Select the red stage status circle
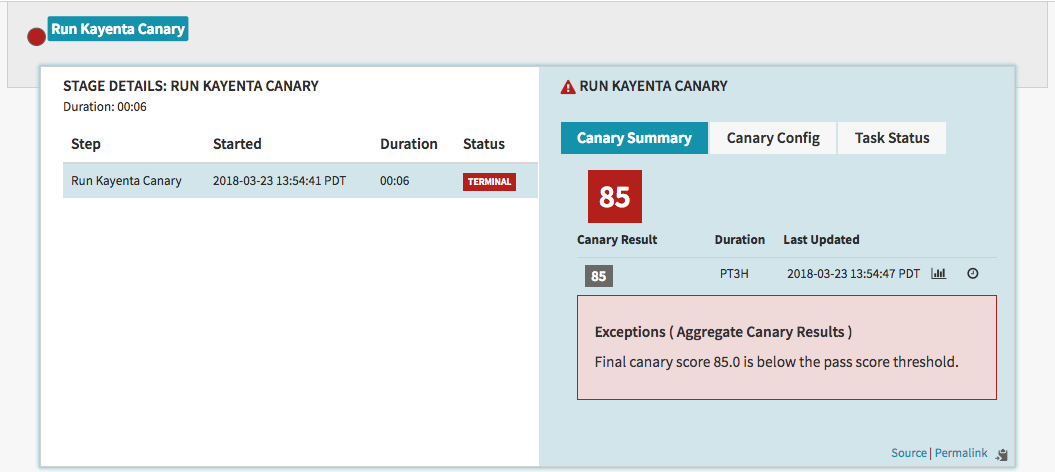 pos(36,38)
